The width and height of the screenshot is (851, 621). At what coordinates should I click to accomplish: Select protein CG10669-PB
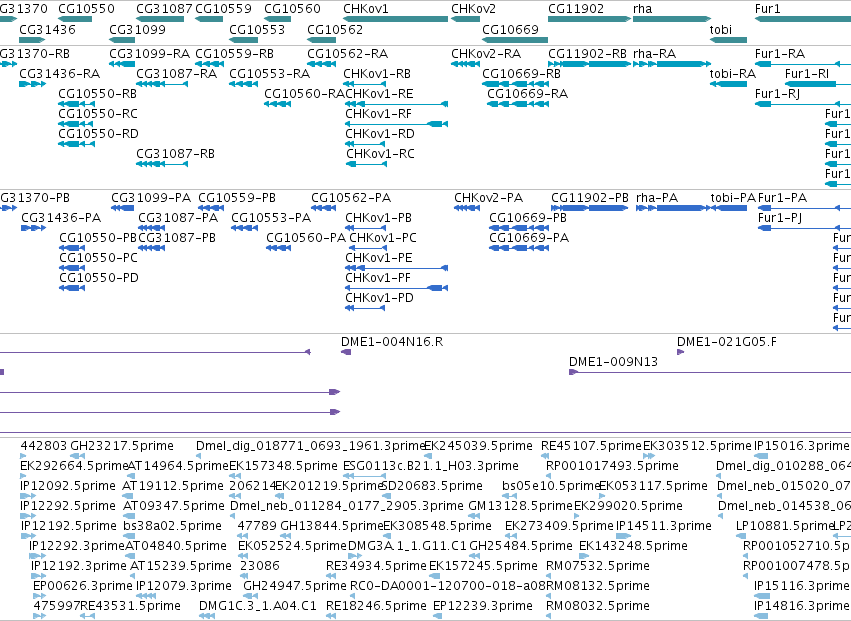pos(519,227)
